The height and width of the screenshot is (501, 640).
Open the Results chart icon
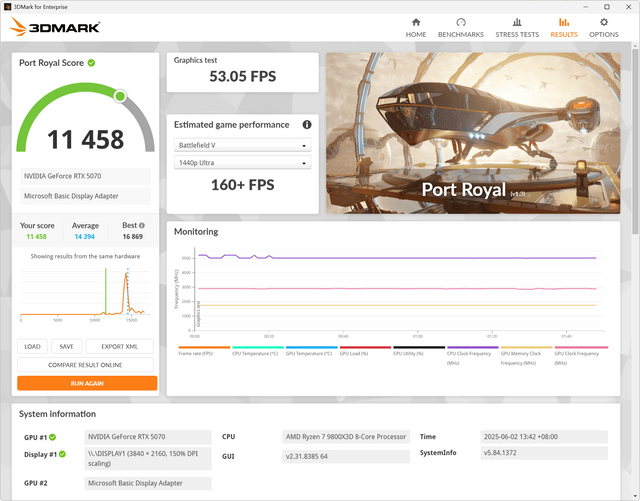point(564,22)
